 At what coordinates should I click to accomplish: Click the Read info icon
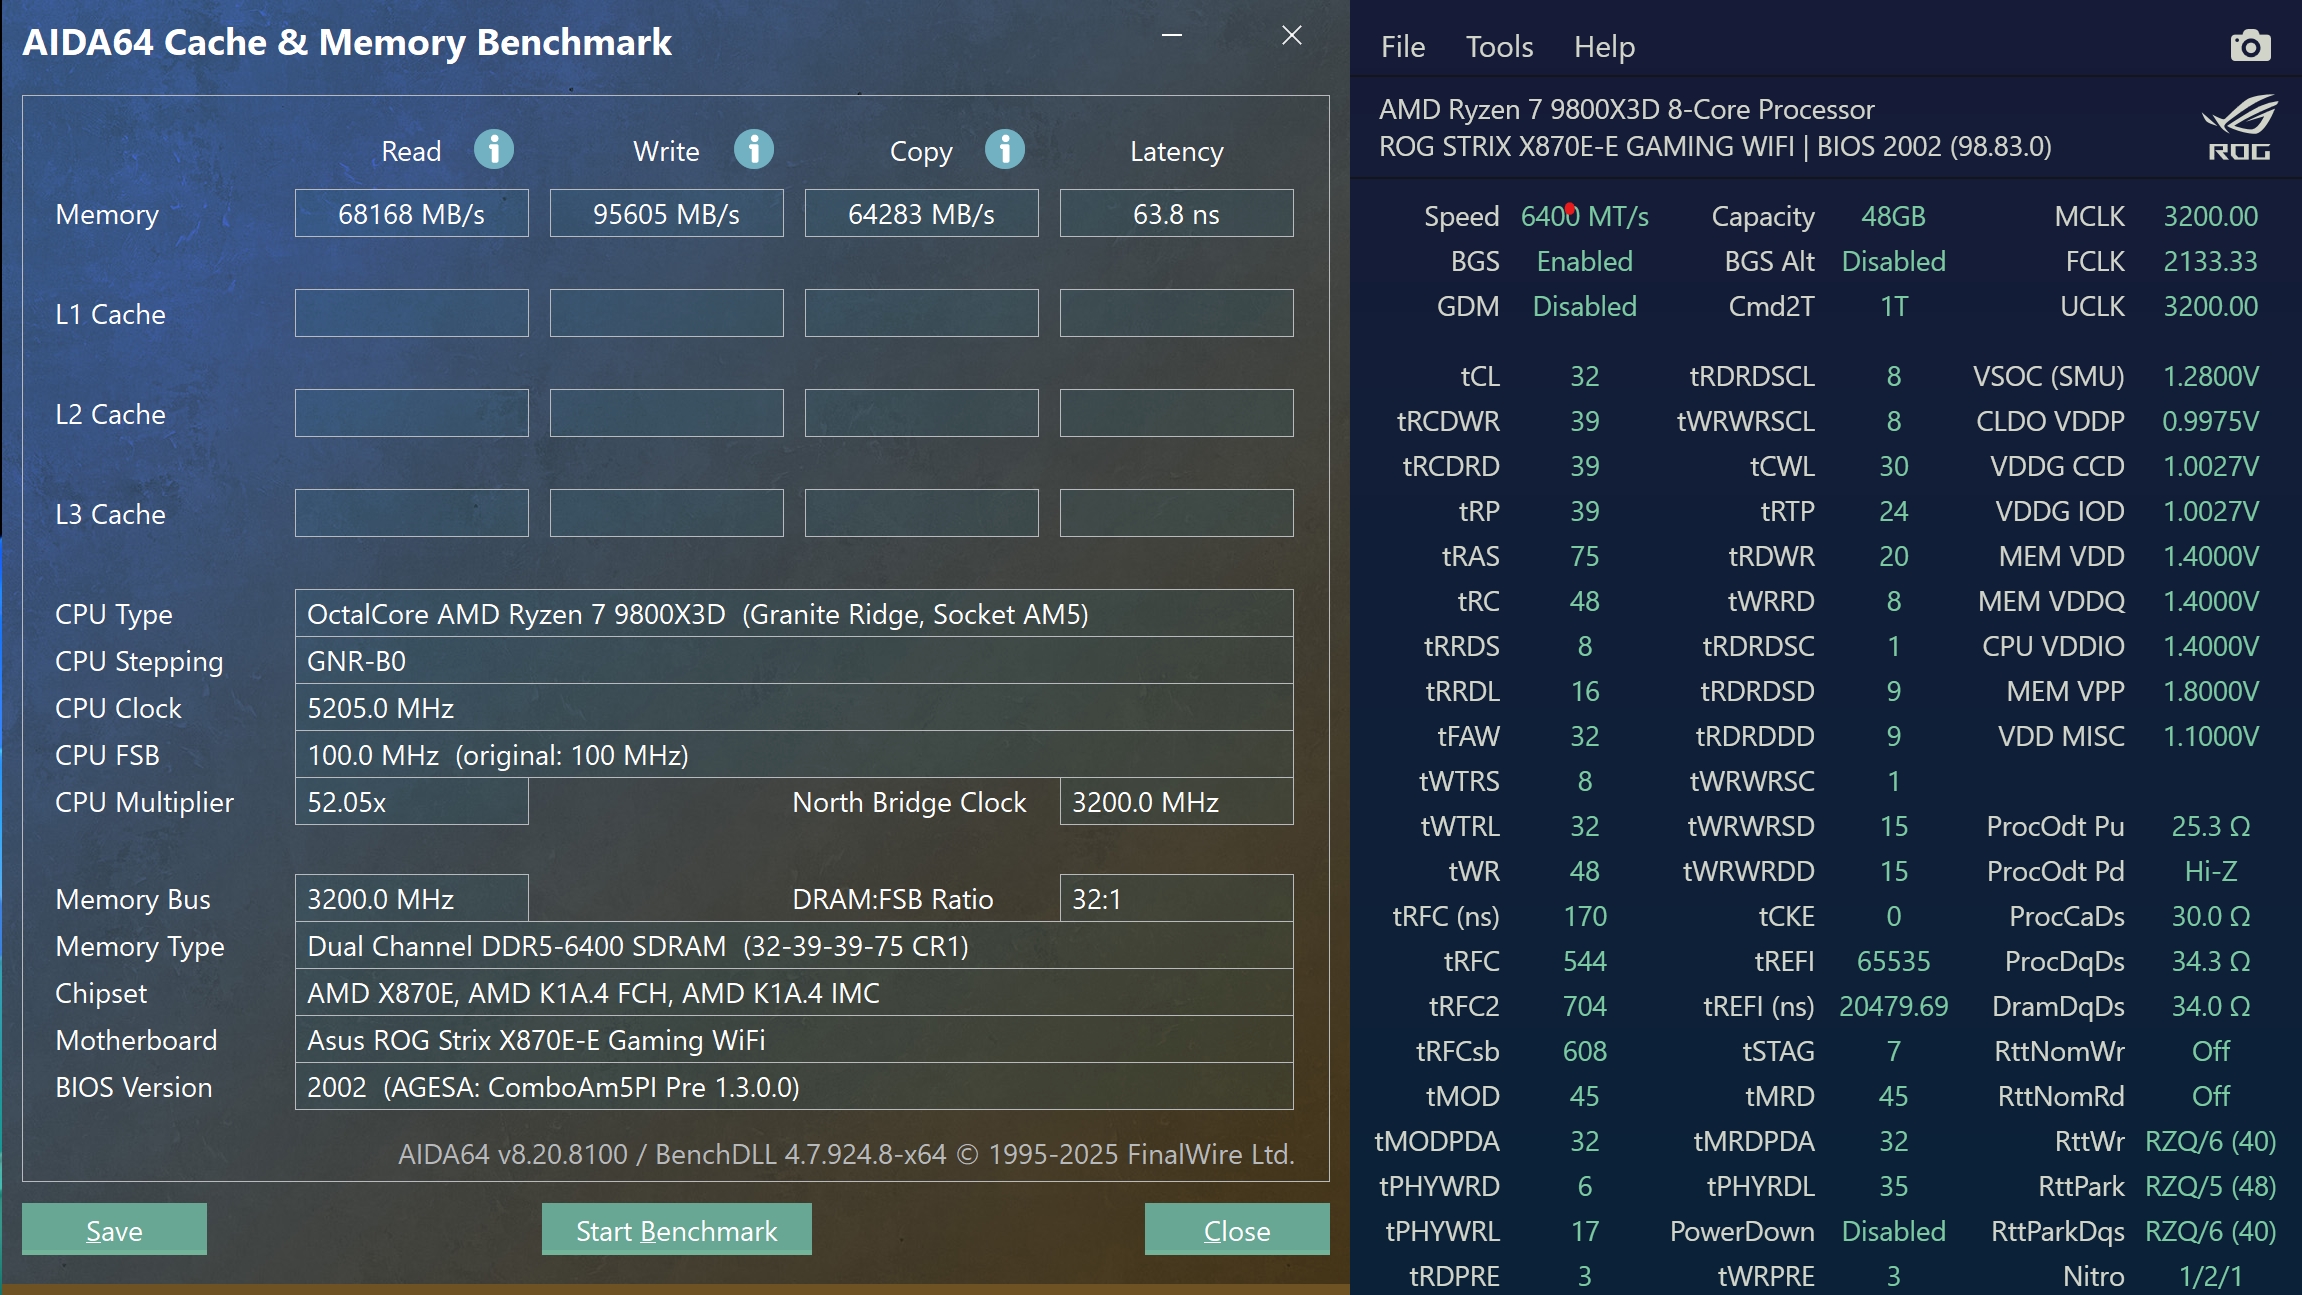click(494, 150)
